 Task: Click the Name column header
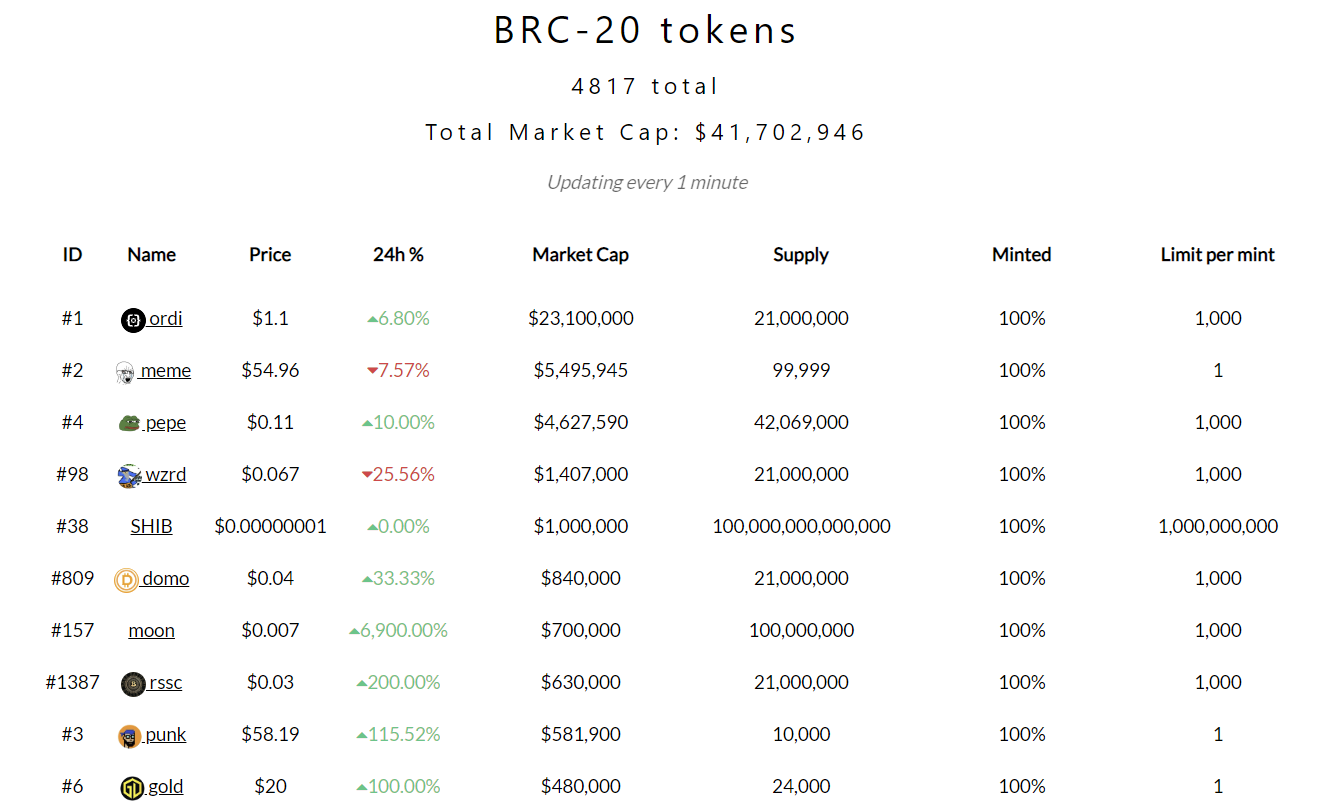point(151,255)
